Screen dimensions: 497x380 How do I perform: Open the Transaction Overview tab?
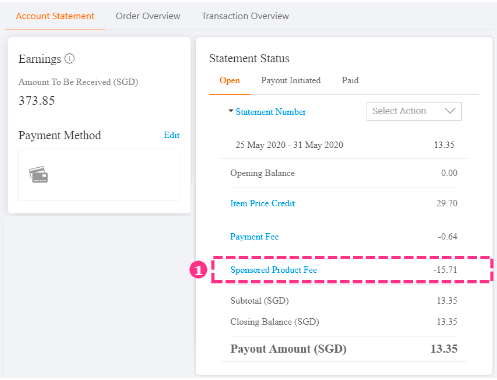pos(245,16)
